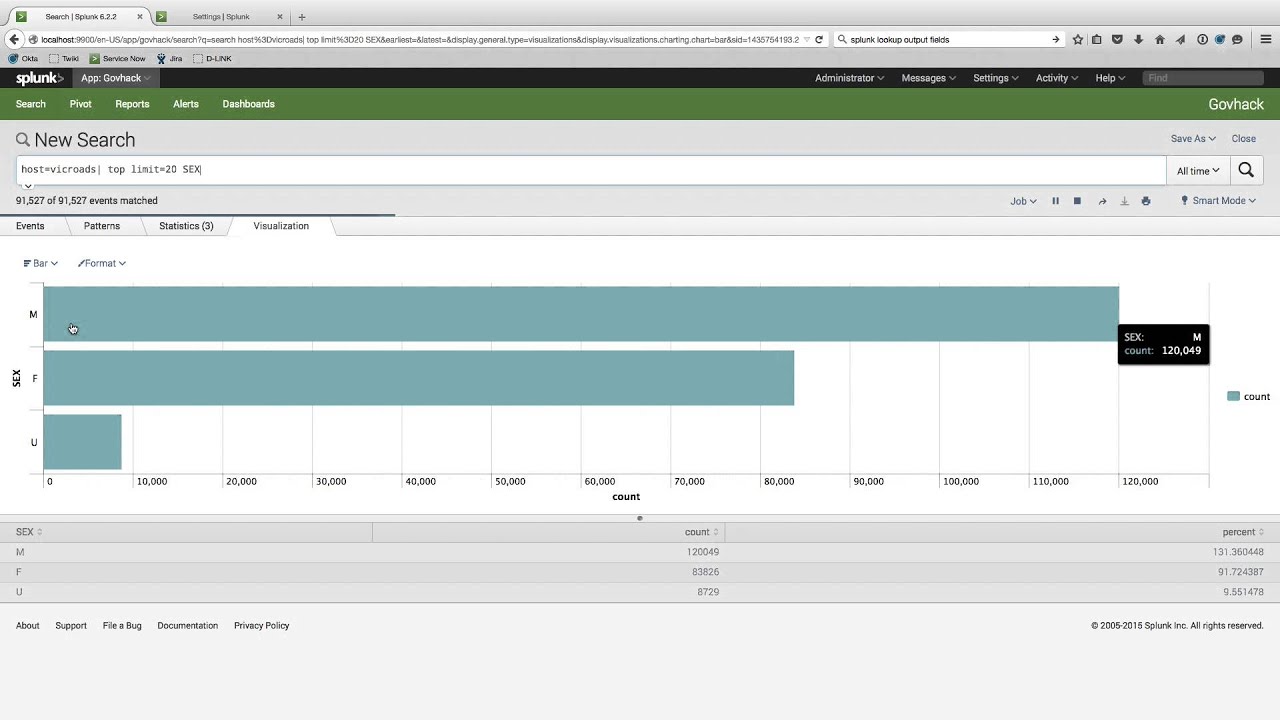Click the Close button next to Save As

(1244, 139)
